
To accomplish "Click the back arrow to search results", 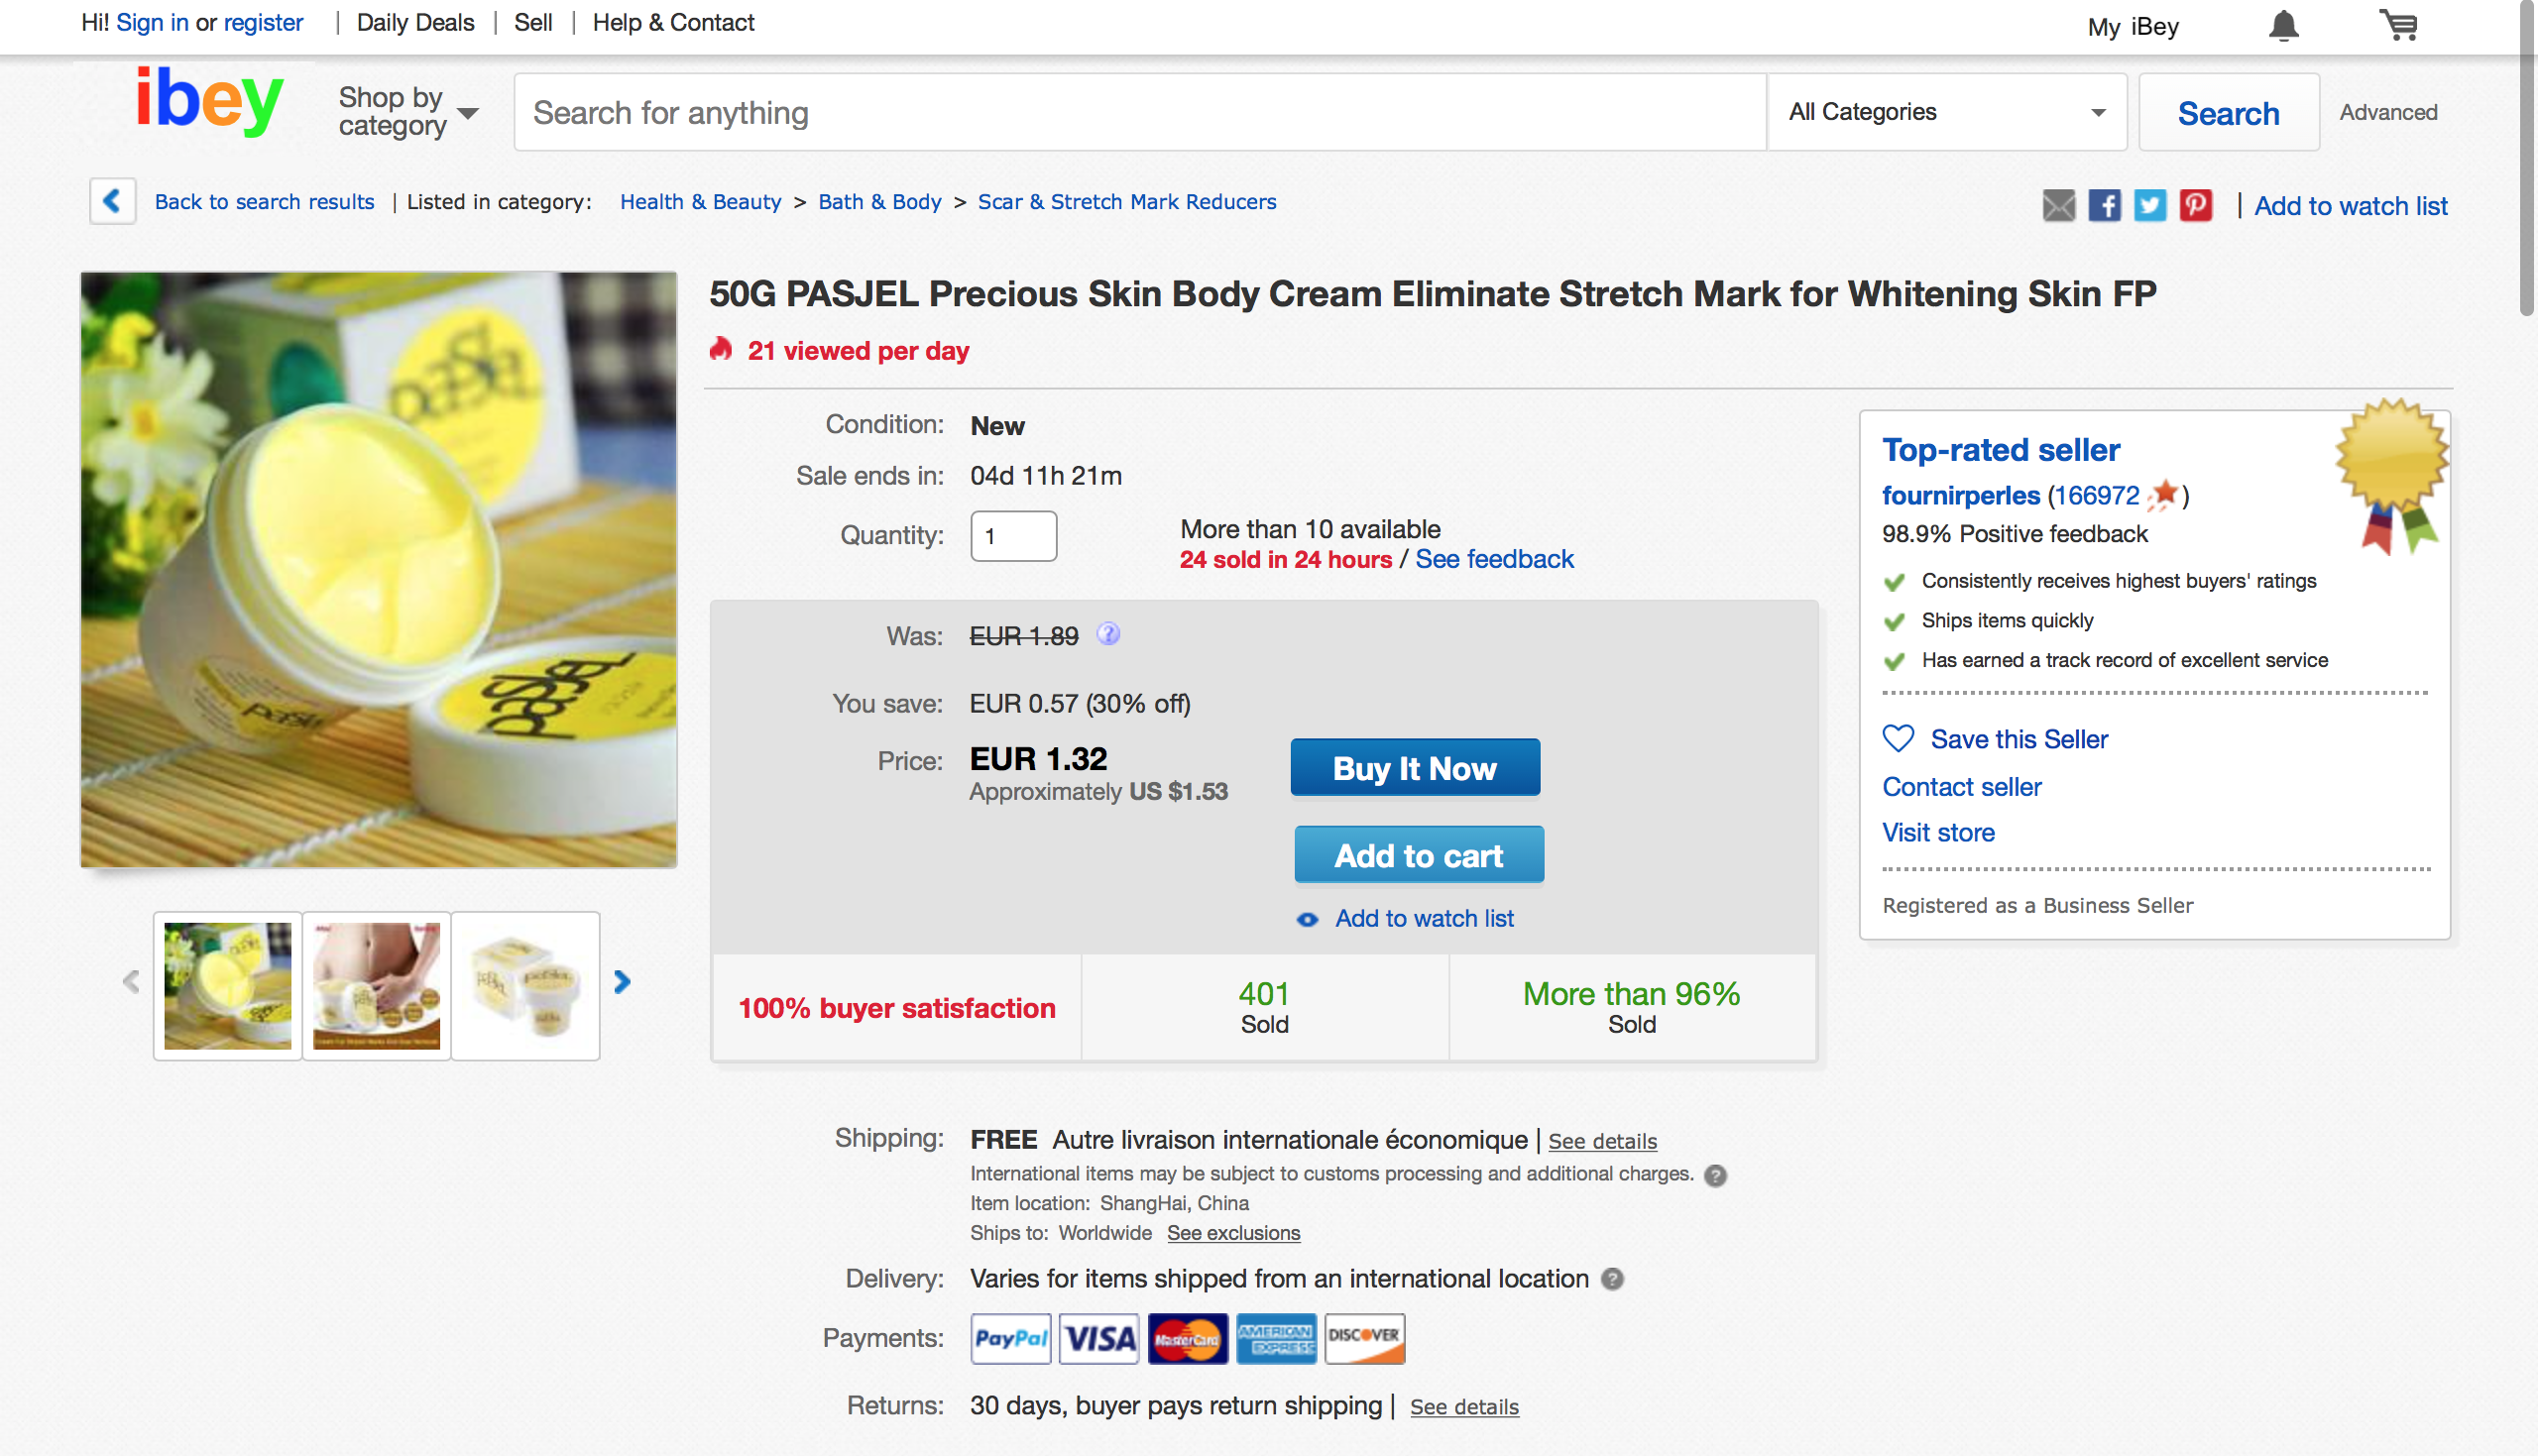I will click(x=112, y=201).
